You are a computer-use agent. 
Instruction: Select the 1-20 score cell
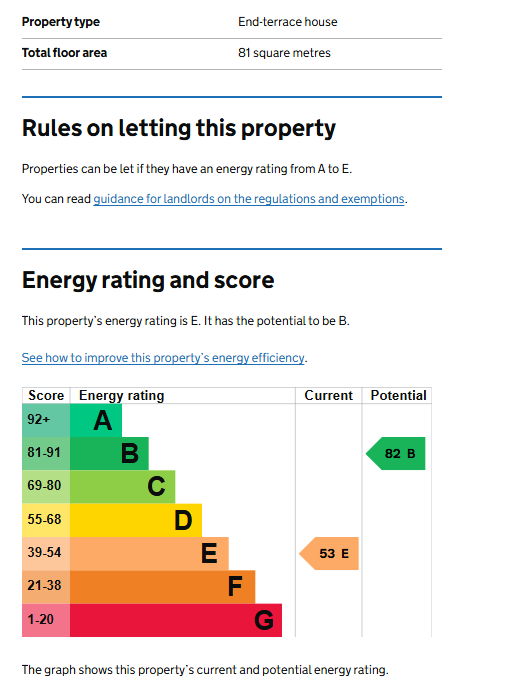pos(46,620)
